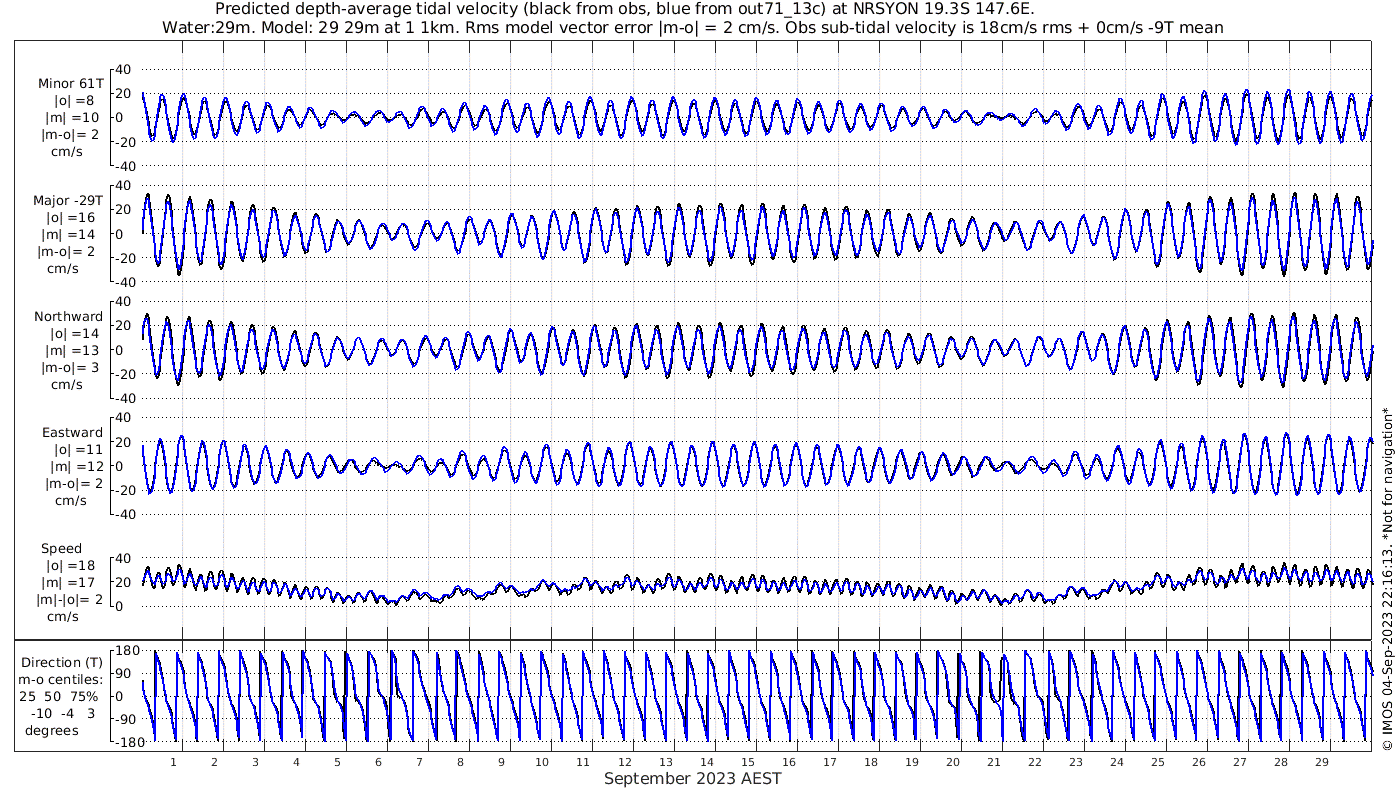This screenshot has width=1400, height=800.
Task: Click the 'm-o centiles' statistics text
Action: (62, 680)
